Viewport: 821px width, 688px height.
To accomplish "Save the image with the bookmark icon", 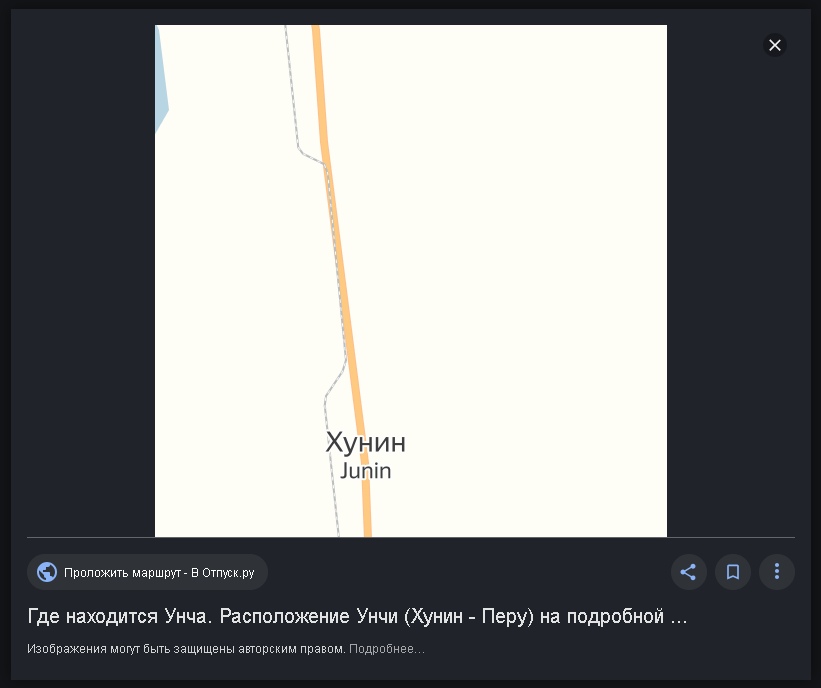I will click(x=733, y=572).
